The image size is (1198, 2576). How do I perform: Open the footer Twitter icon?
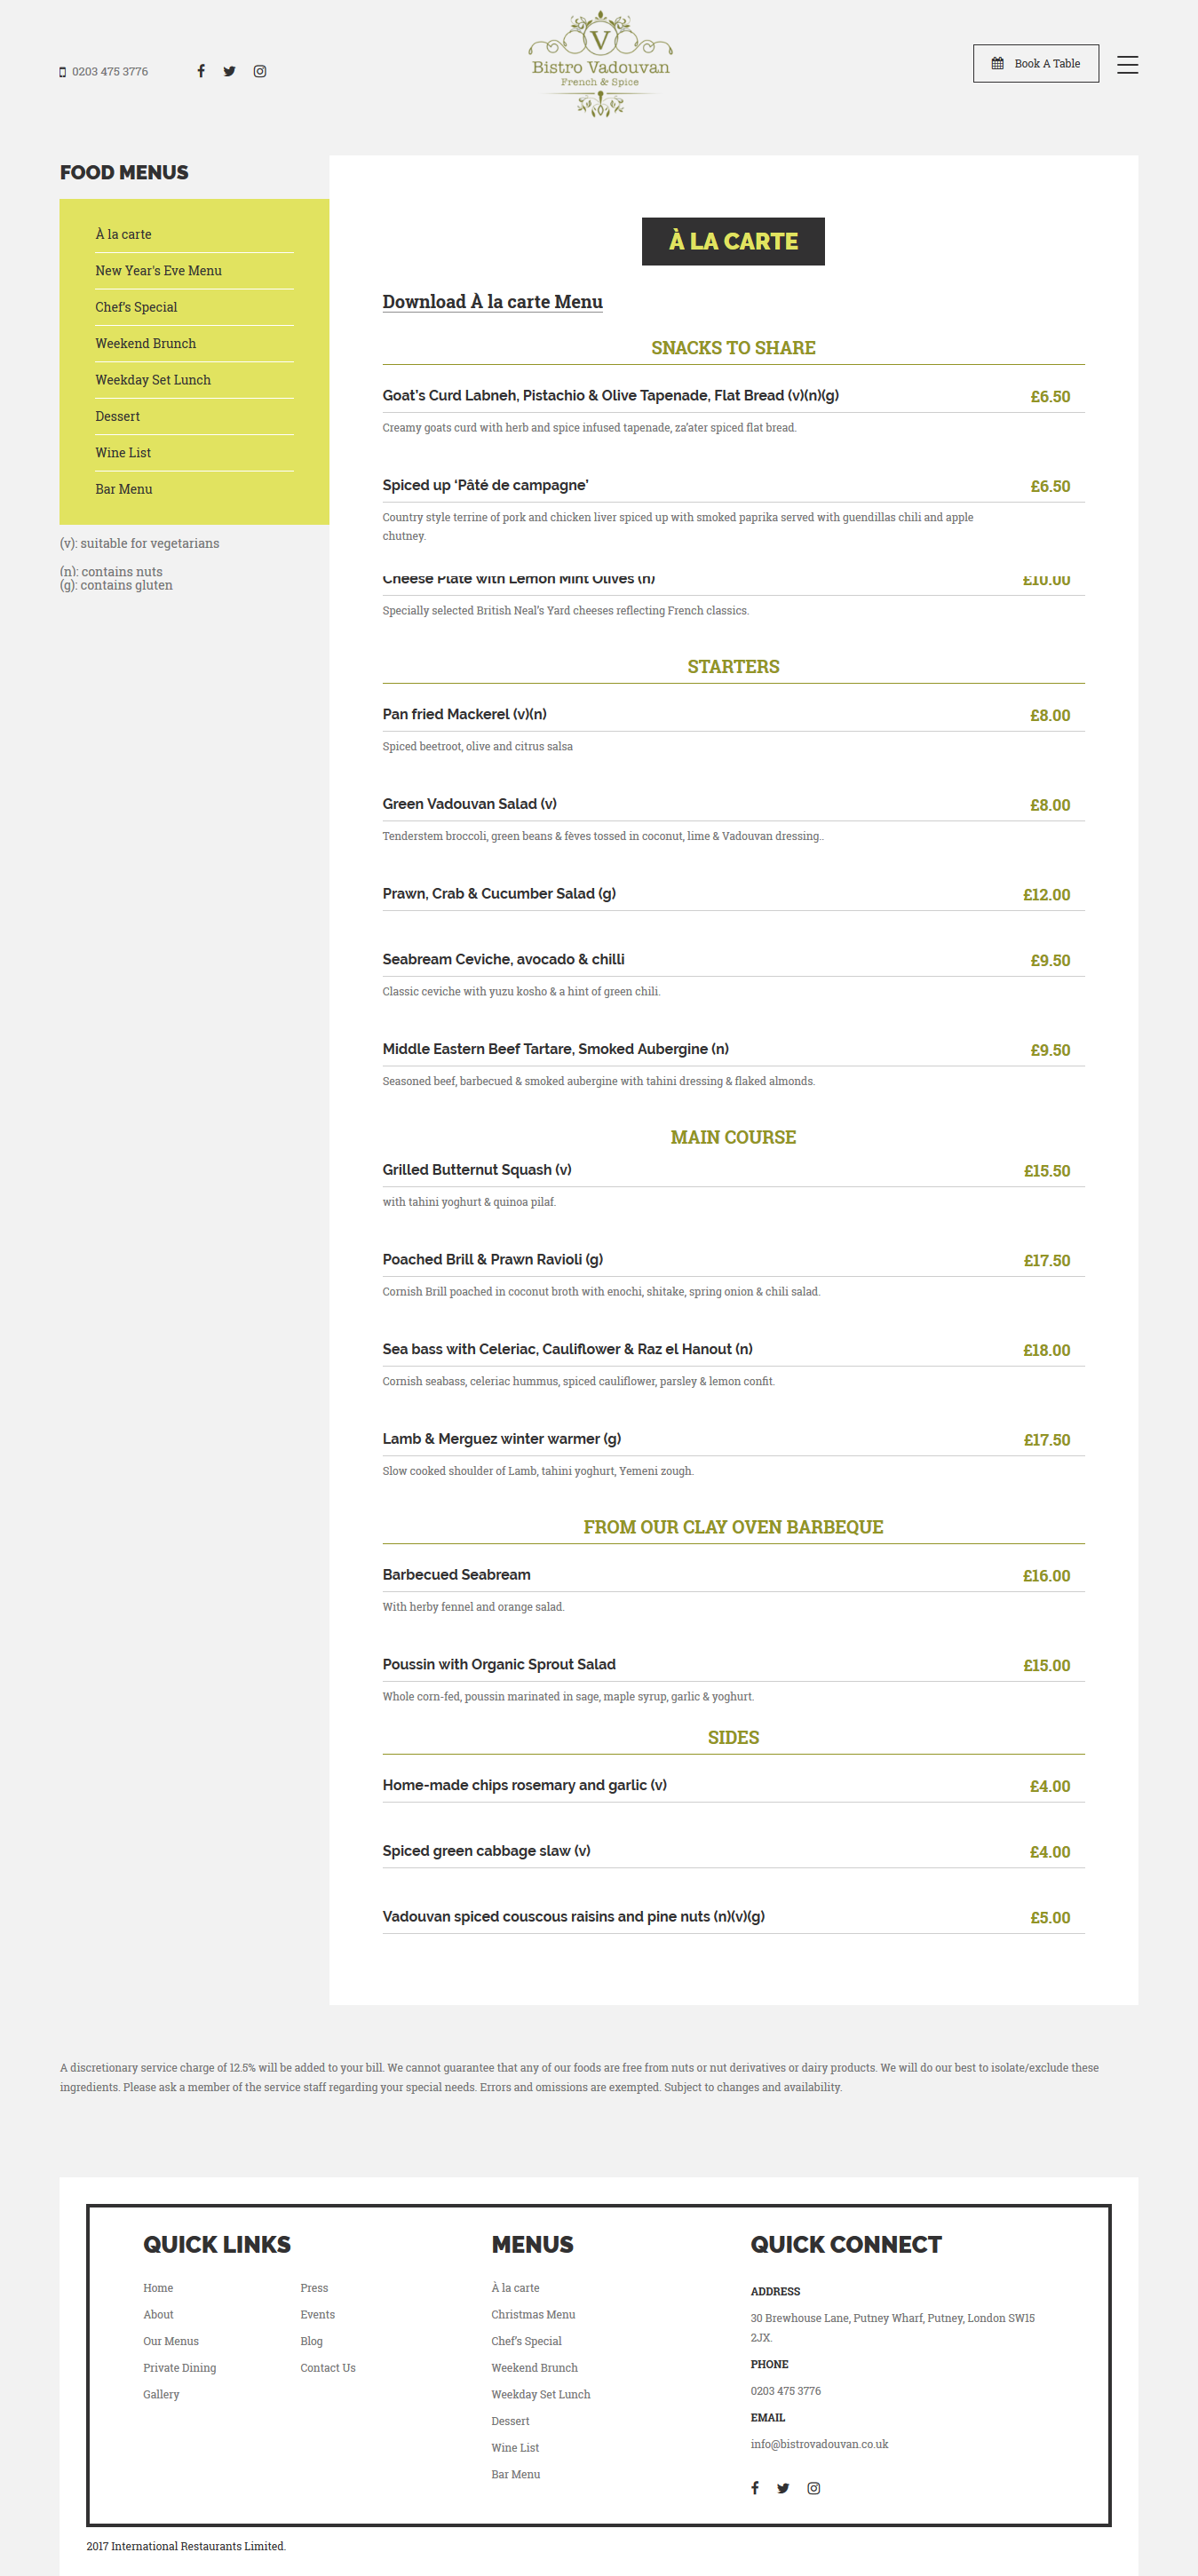click(783, 2488)
